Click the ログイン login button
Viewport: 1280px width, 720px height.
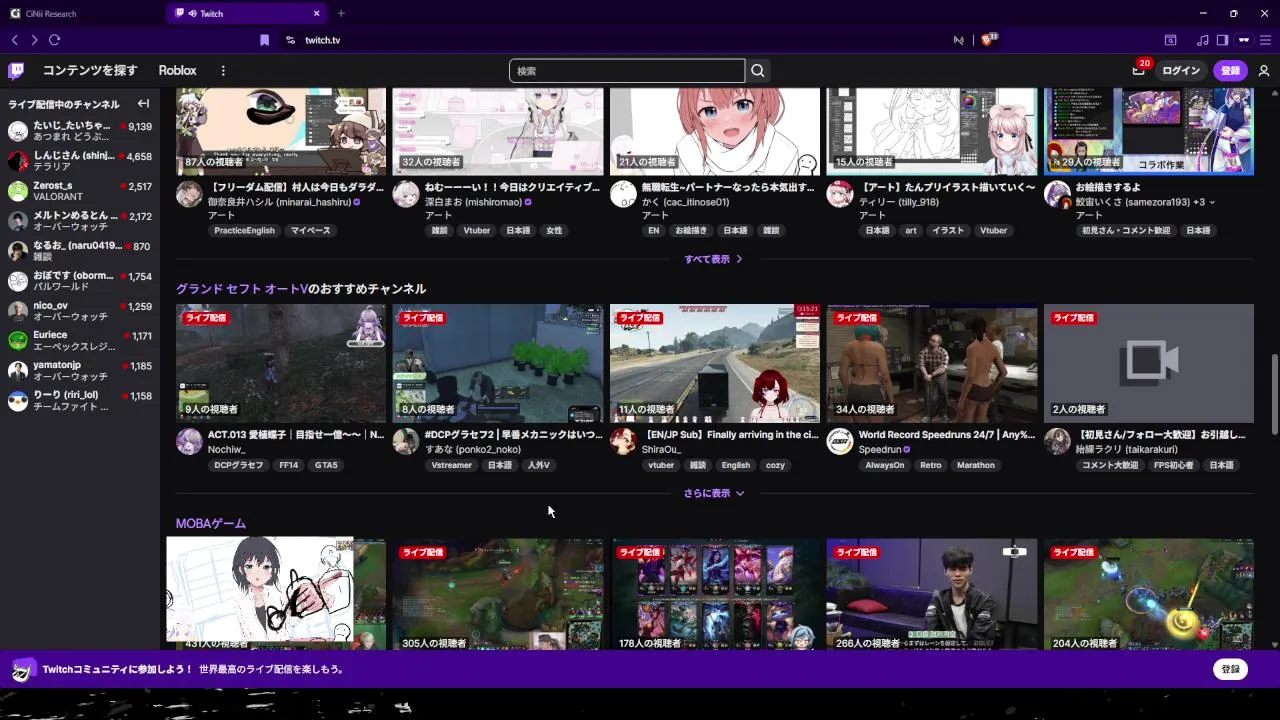1181,71
